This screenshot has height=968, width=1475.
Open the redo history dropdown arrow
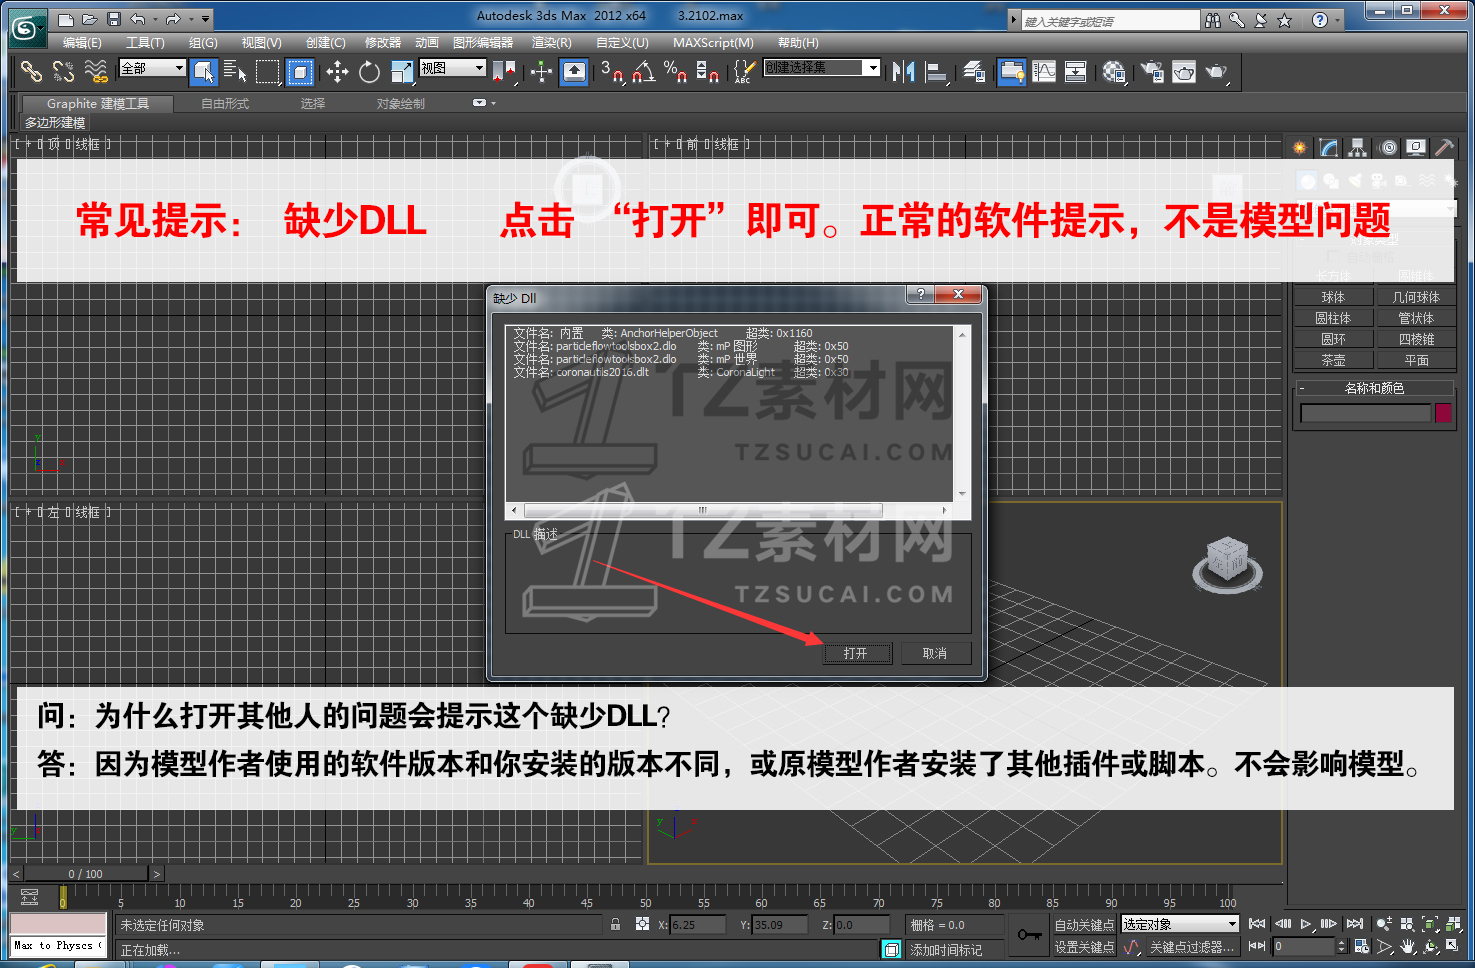click(x=190, y=19)
